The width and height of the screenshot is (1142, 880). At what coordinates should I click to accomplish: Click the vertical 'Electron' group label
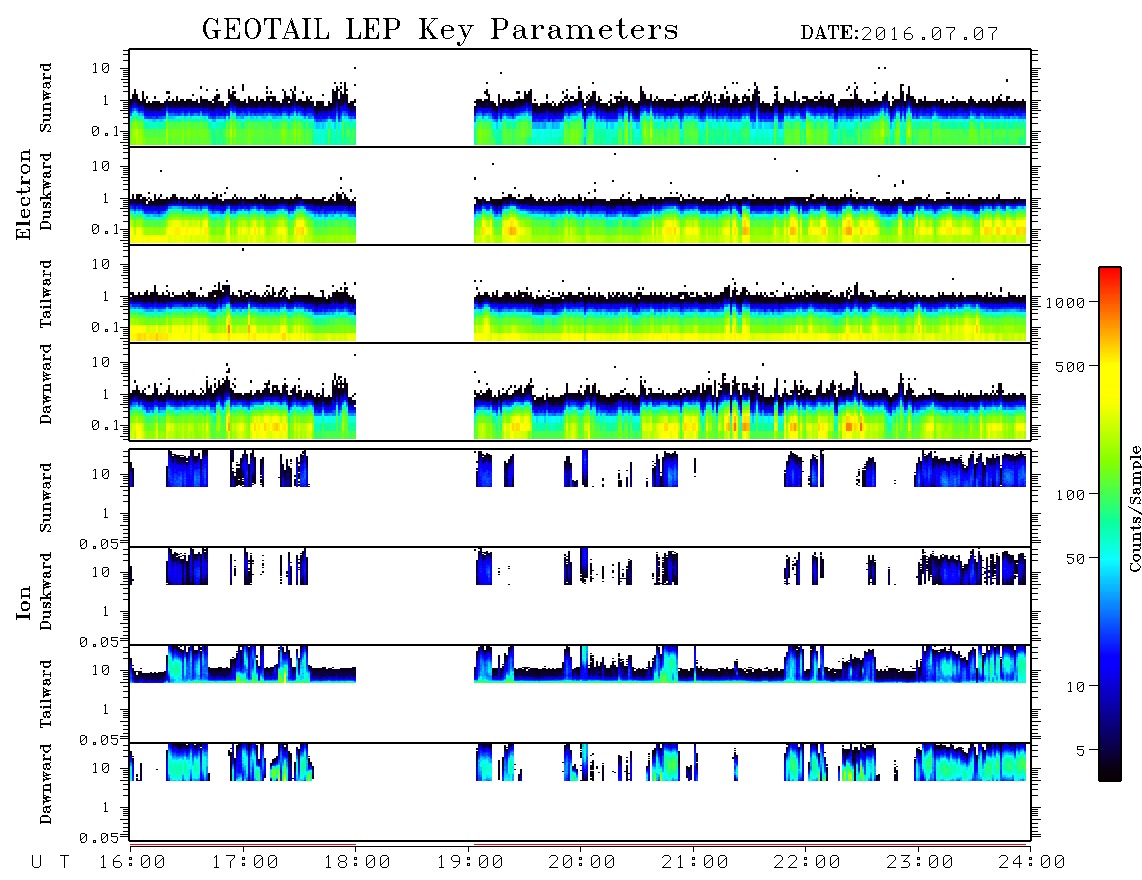(x=23, y=195)
